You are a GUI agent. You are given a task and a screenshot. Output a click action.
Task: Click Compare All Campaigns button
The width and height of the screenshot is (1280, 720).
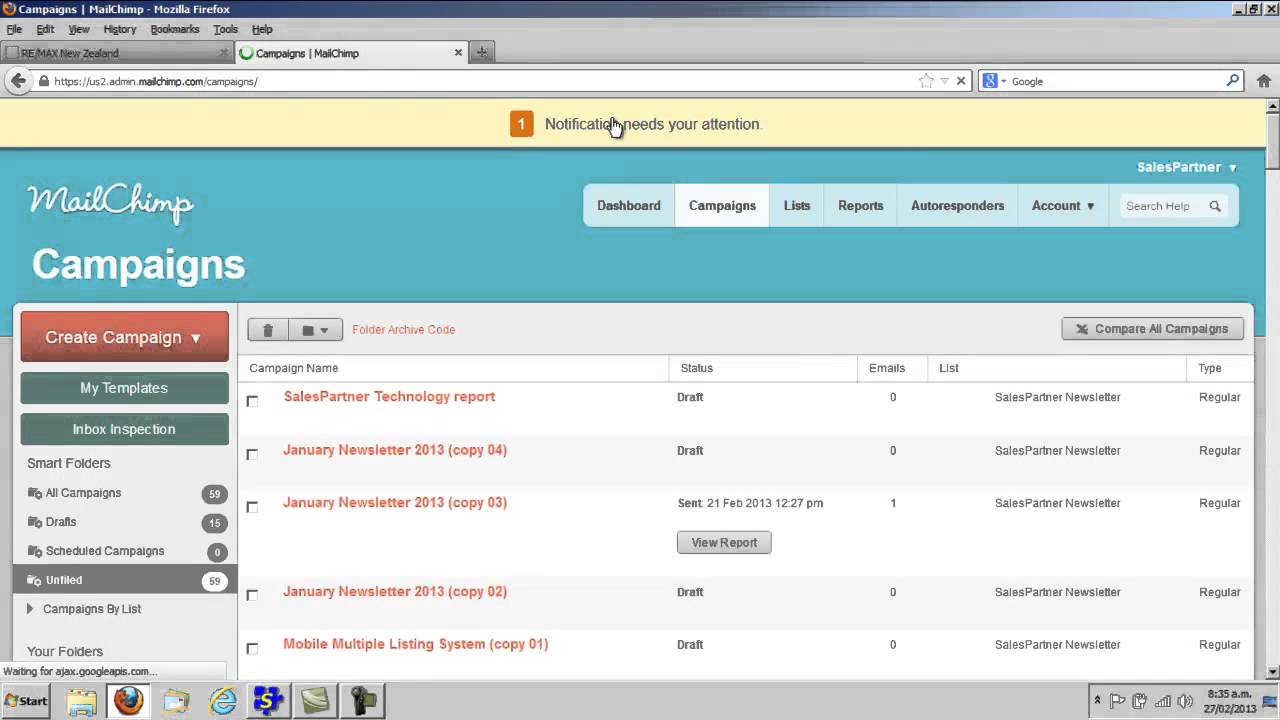pyautogui.click(x=1153, y=329)
